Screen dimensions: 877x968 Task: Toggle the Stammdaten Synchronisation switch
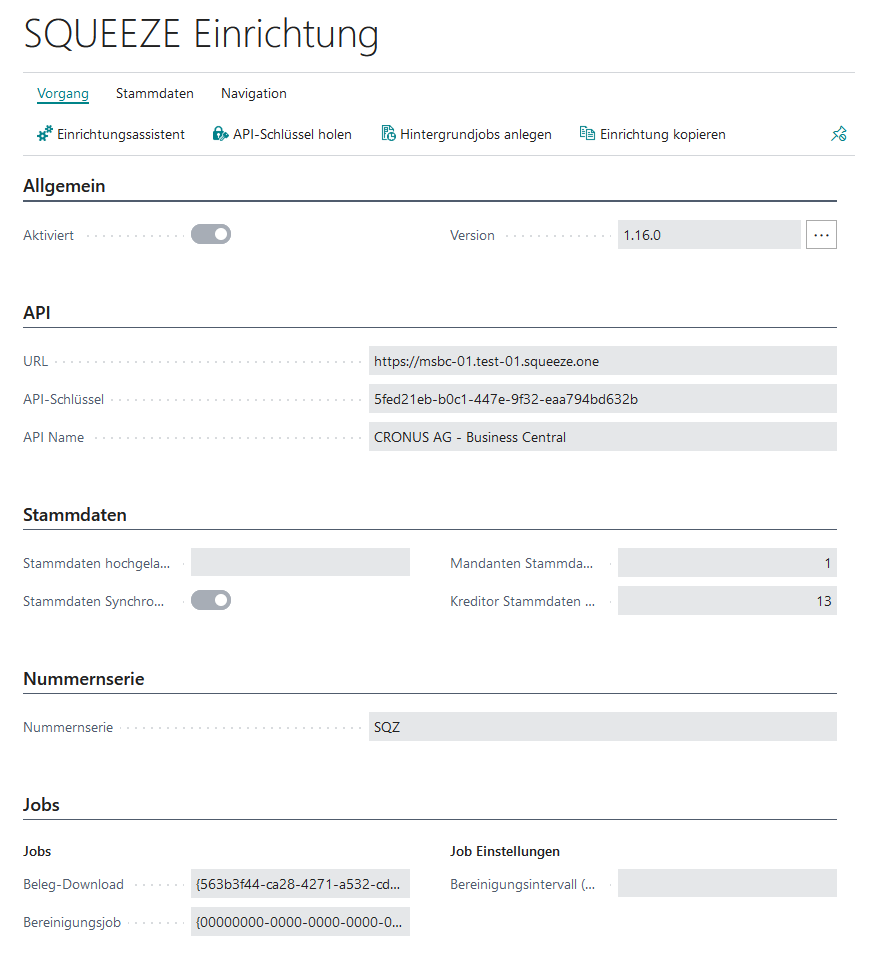click(x=211, y=601)
